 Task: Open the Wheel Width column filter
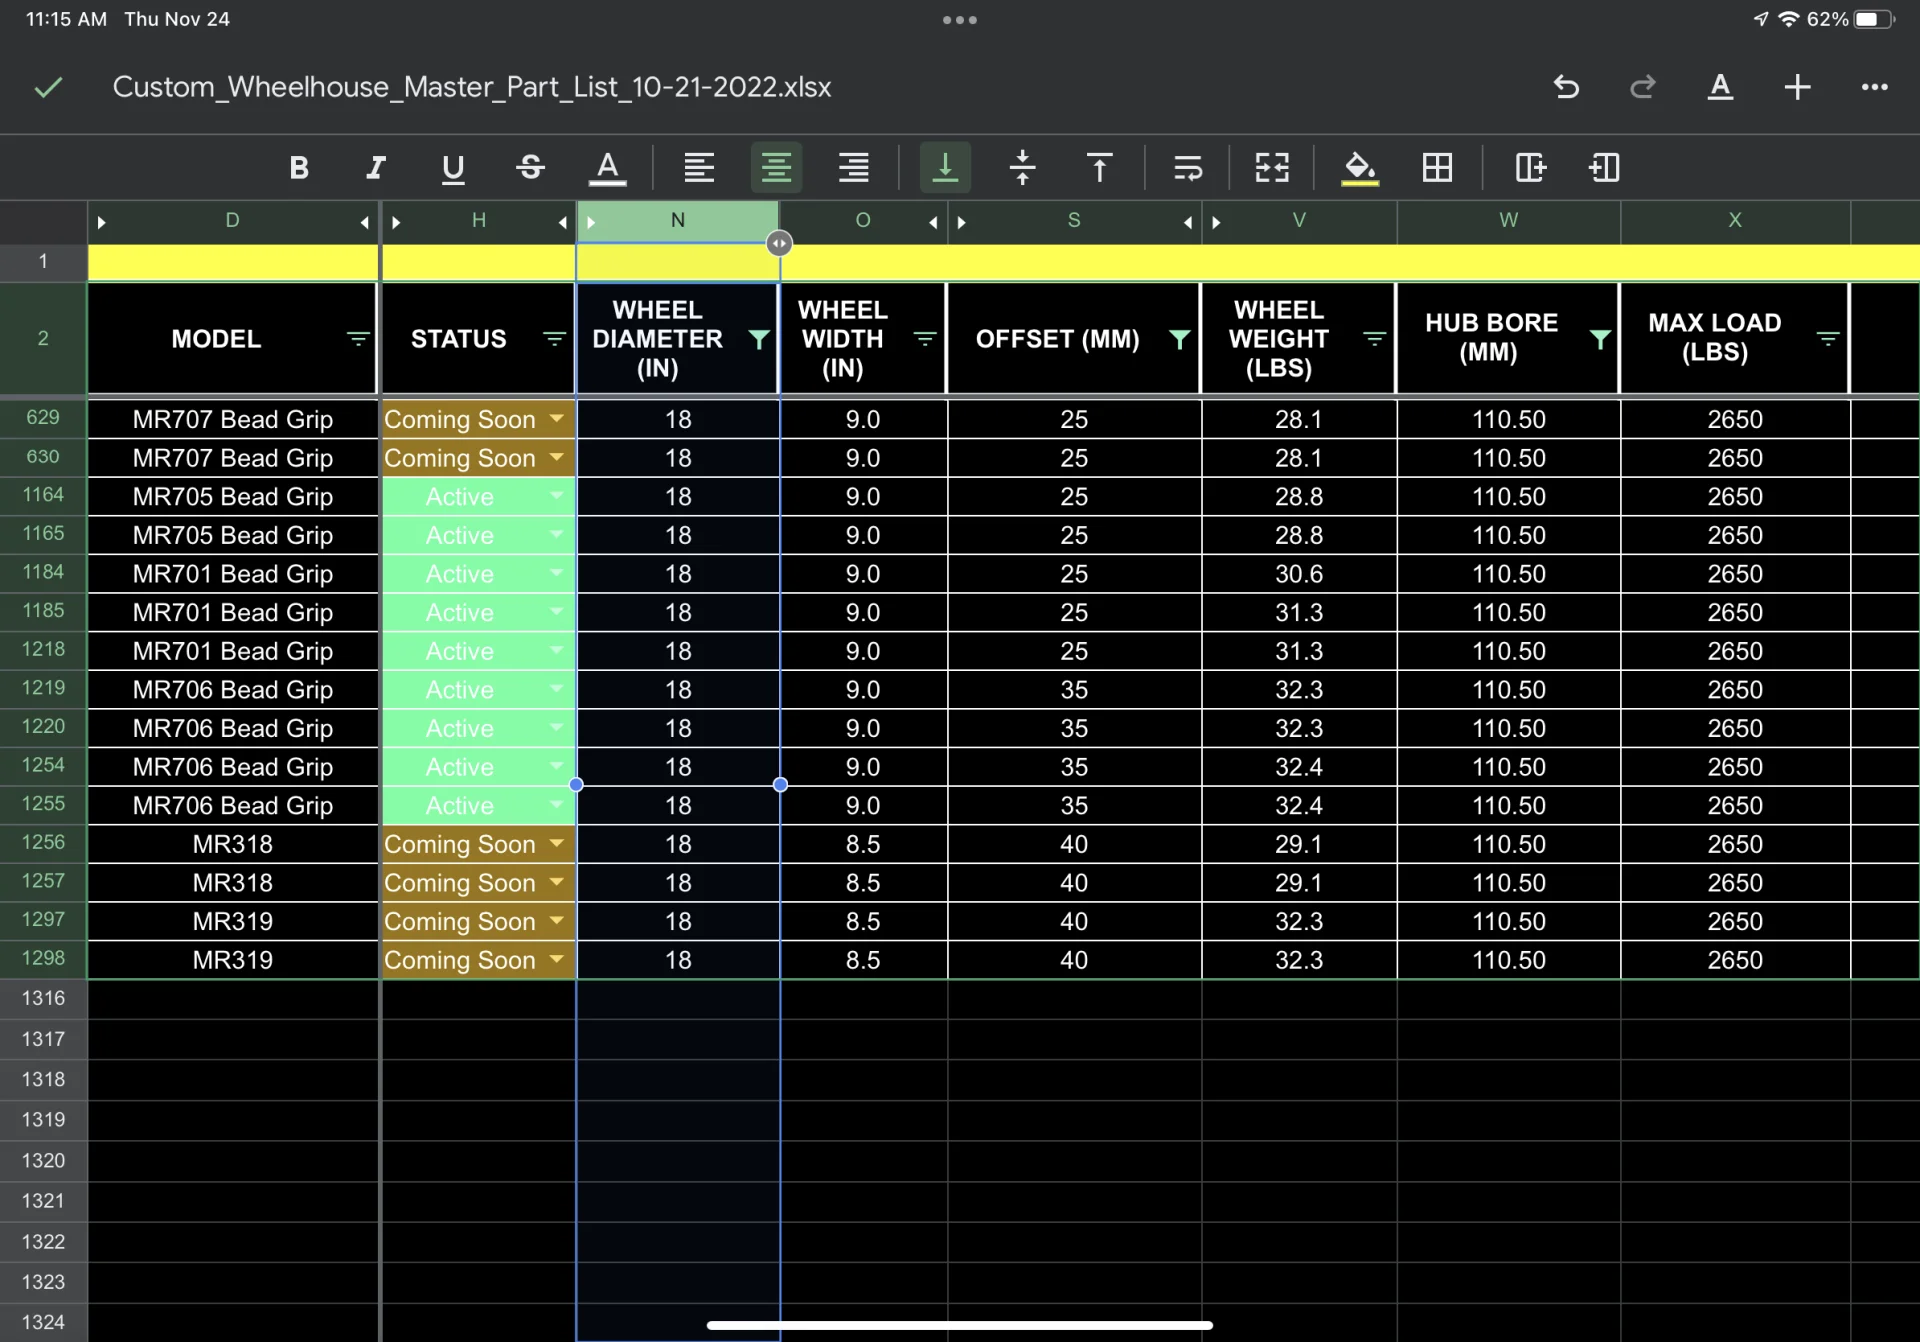point(925,339)
